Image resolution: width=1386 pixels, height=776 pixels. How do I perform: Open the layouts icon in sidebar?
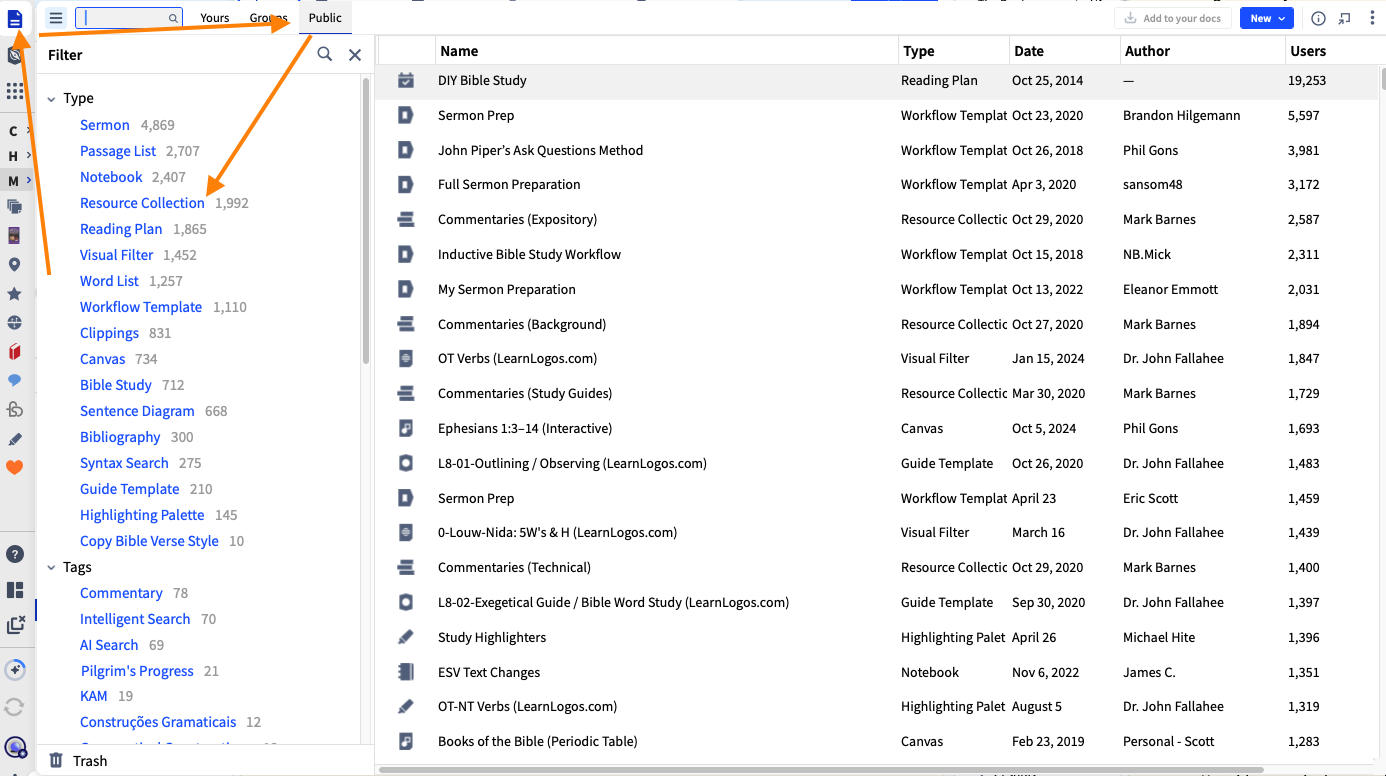tap(15, 590)
